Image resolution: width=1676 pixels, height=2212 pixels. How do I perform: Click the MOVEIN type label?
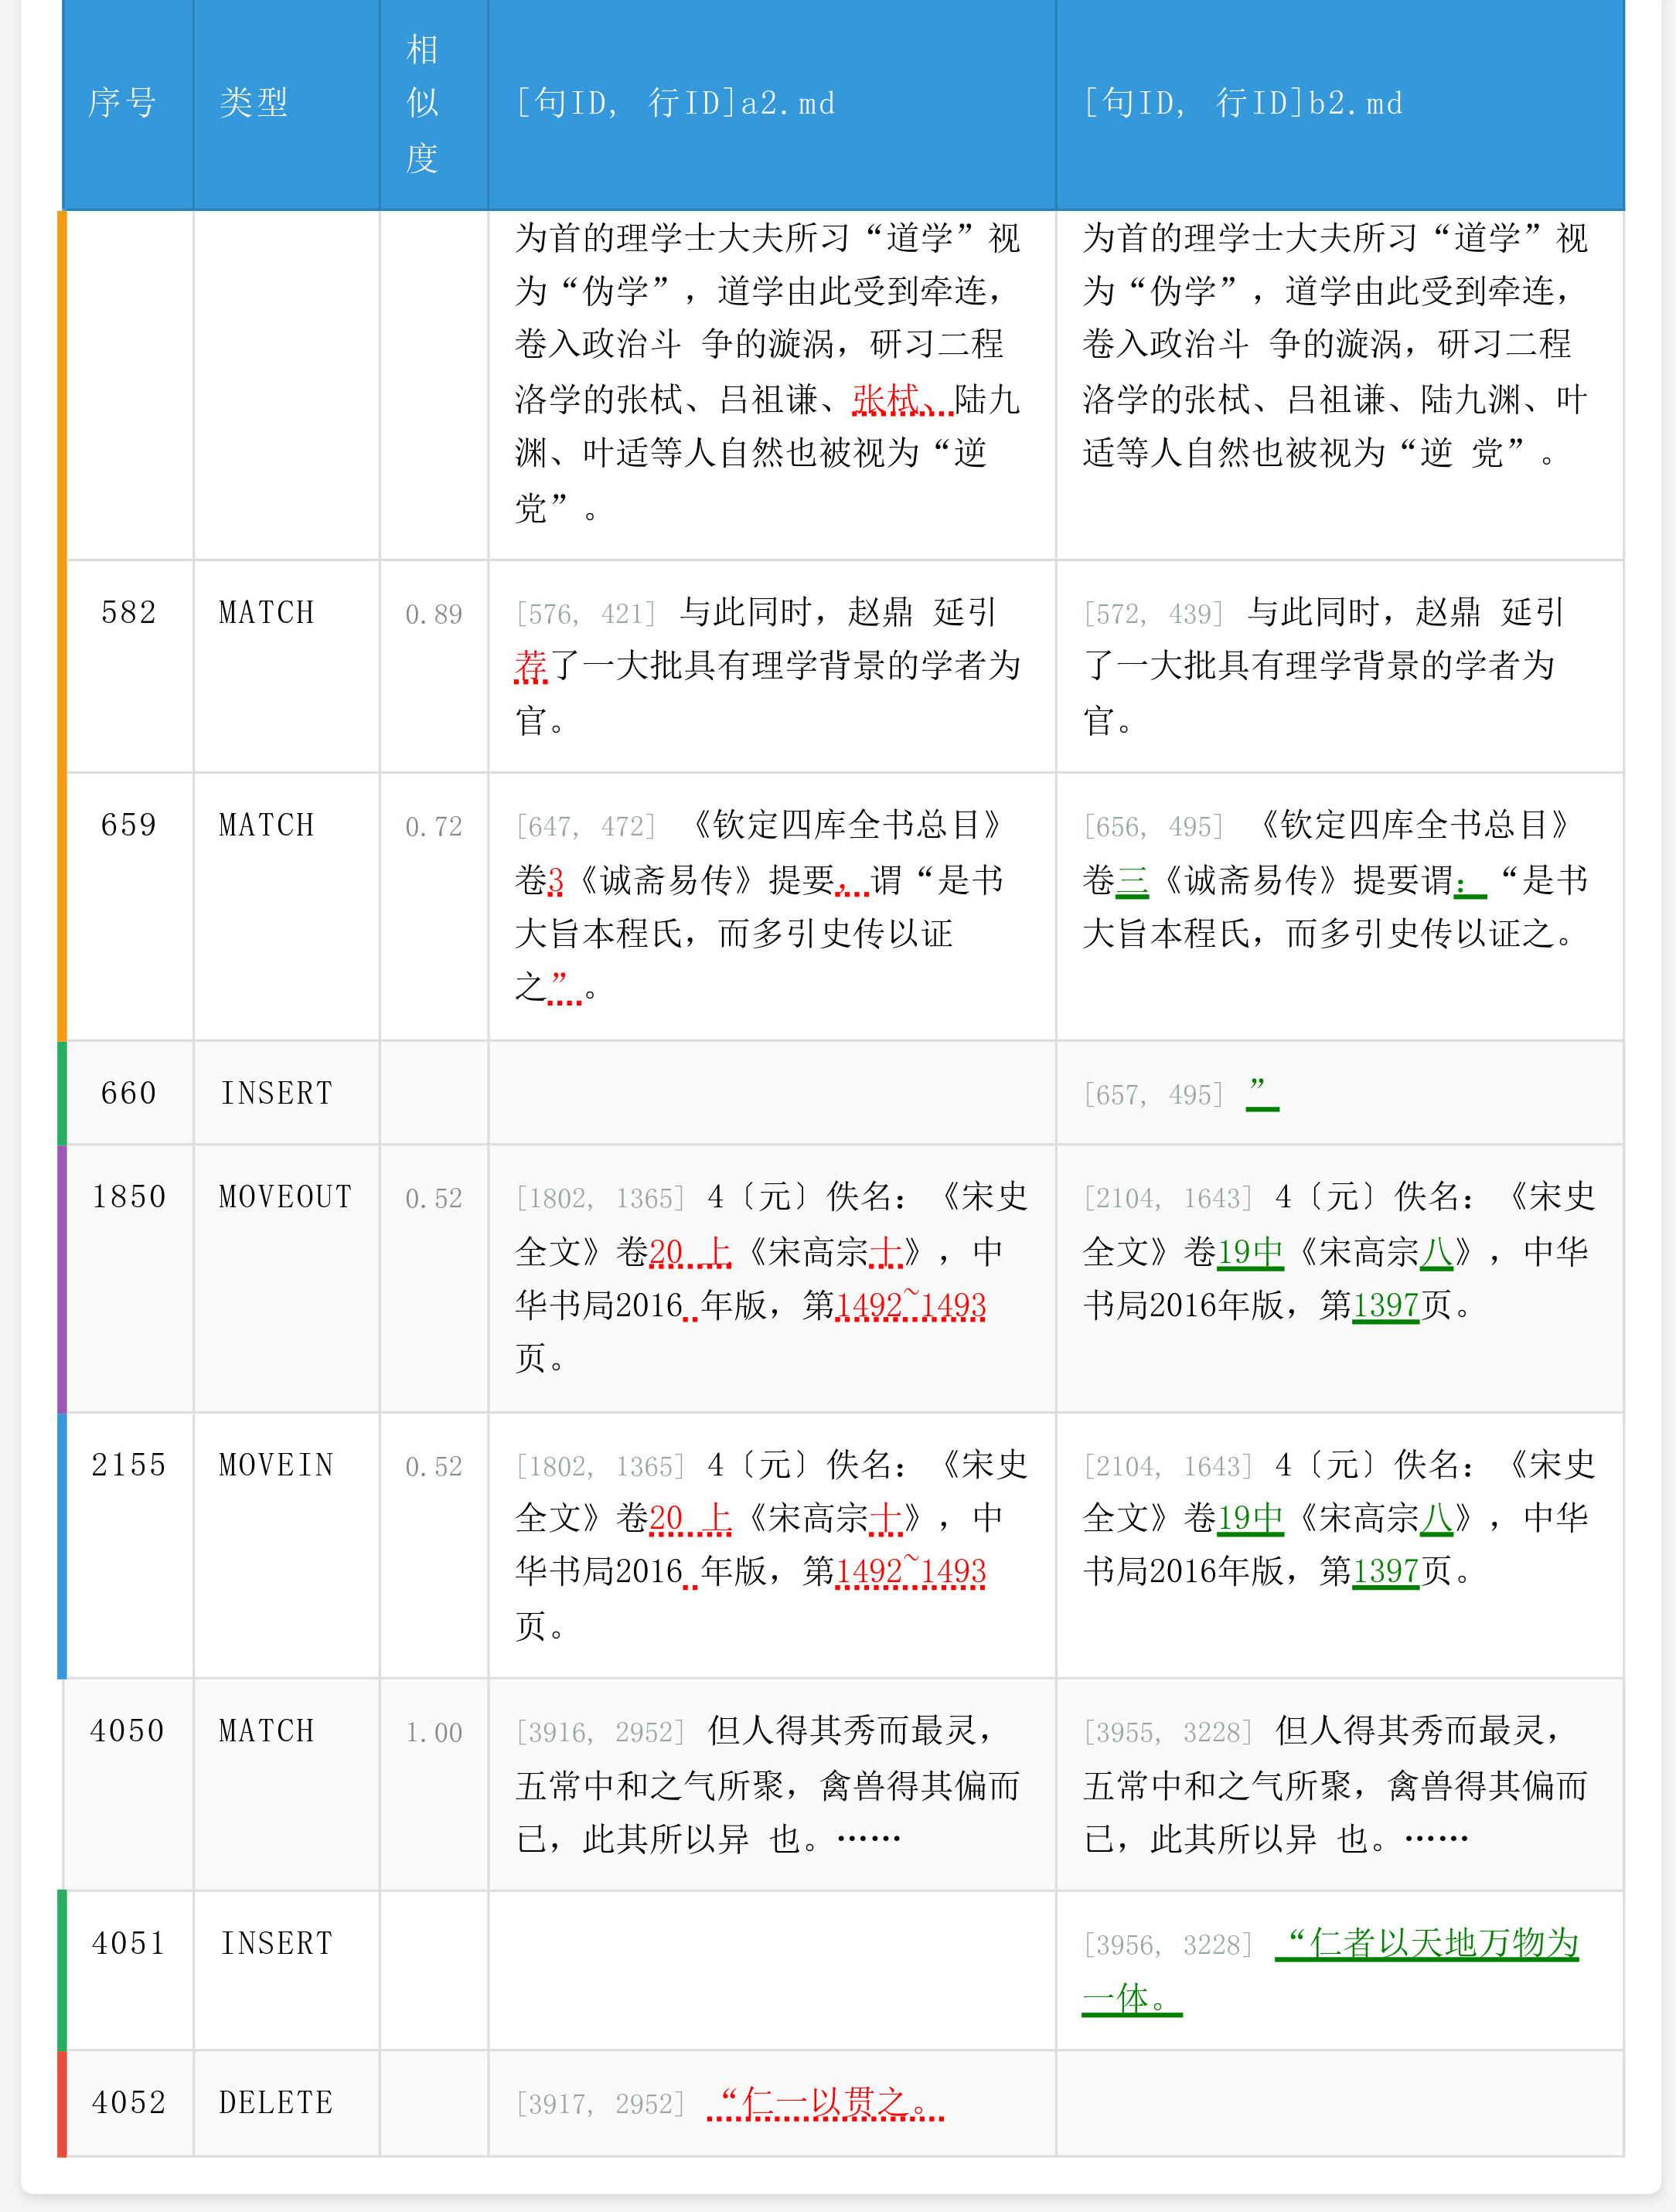tap(276, 1465)
